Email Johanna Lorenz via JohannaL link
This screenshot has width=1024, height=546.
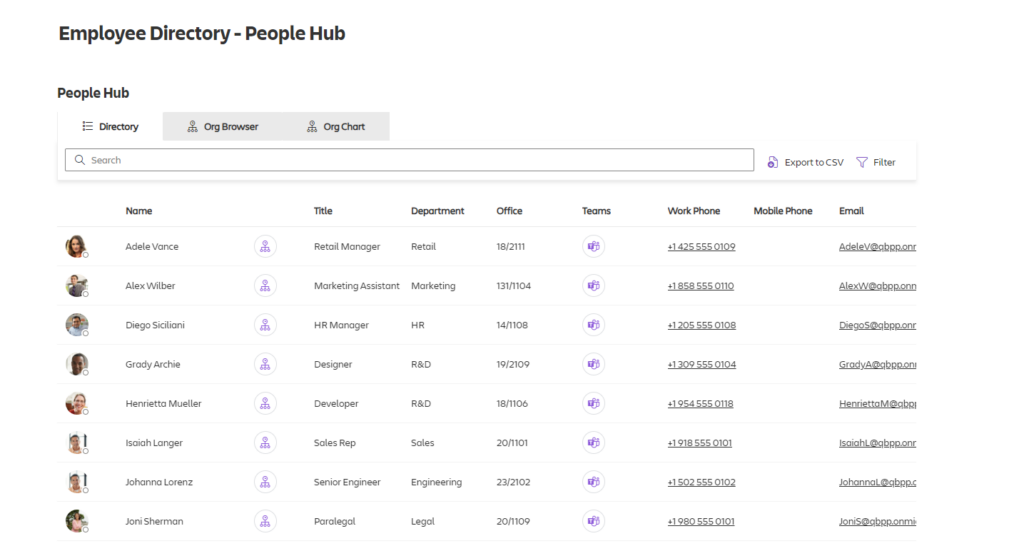click(877, 481)
